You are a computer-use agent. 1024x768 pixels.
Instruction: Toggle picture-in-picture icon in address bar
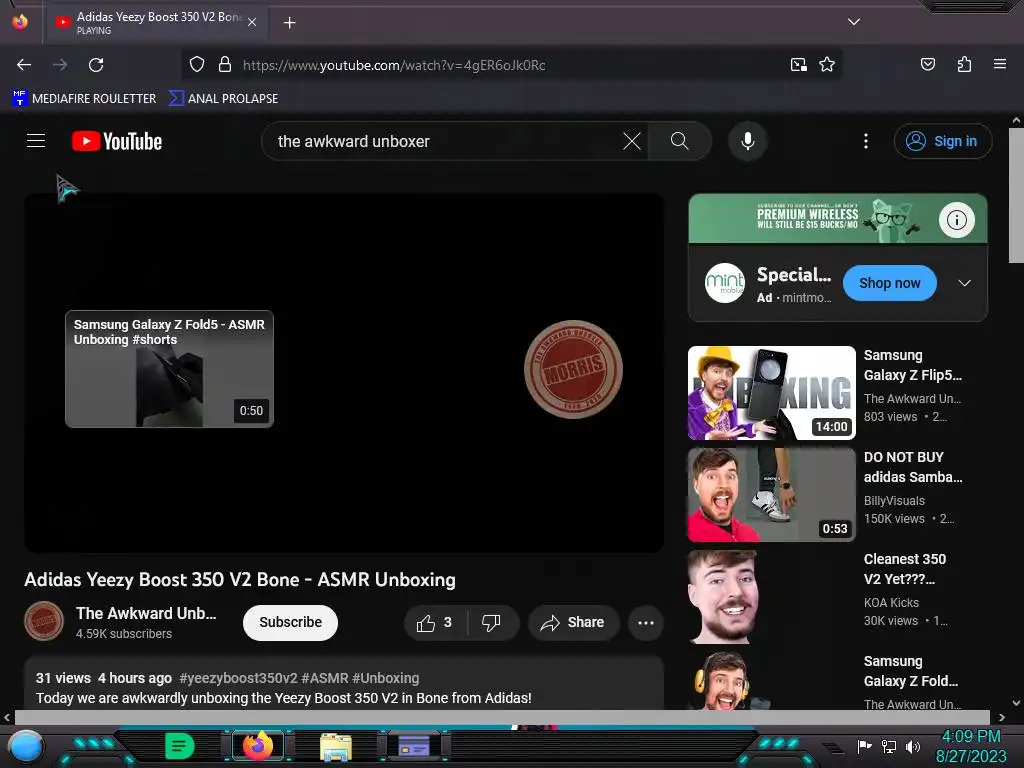(x=798, y=65)
